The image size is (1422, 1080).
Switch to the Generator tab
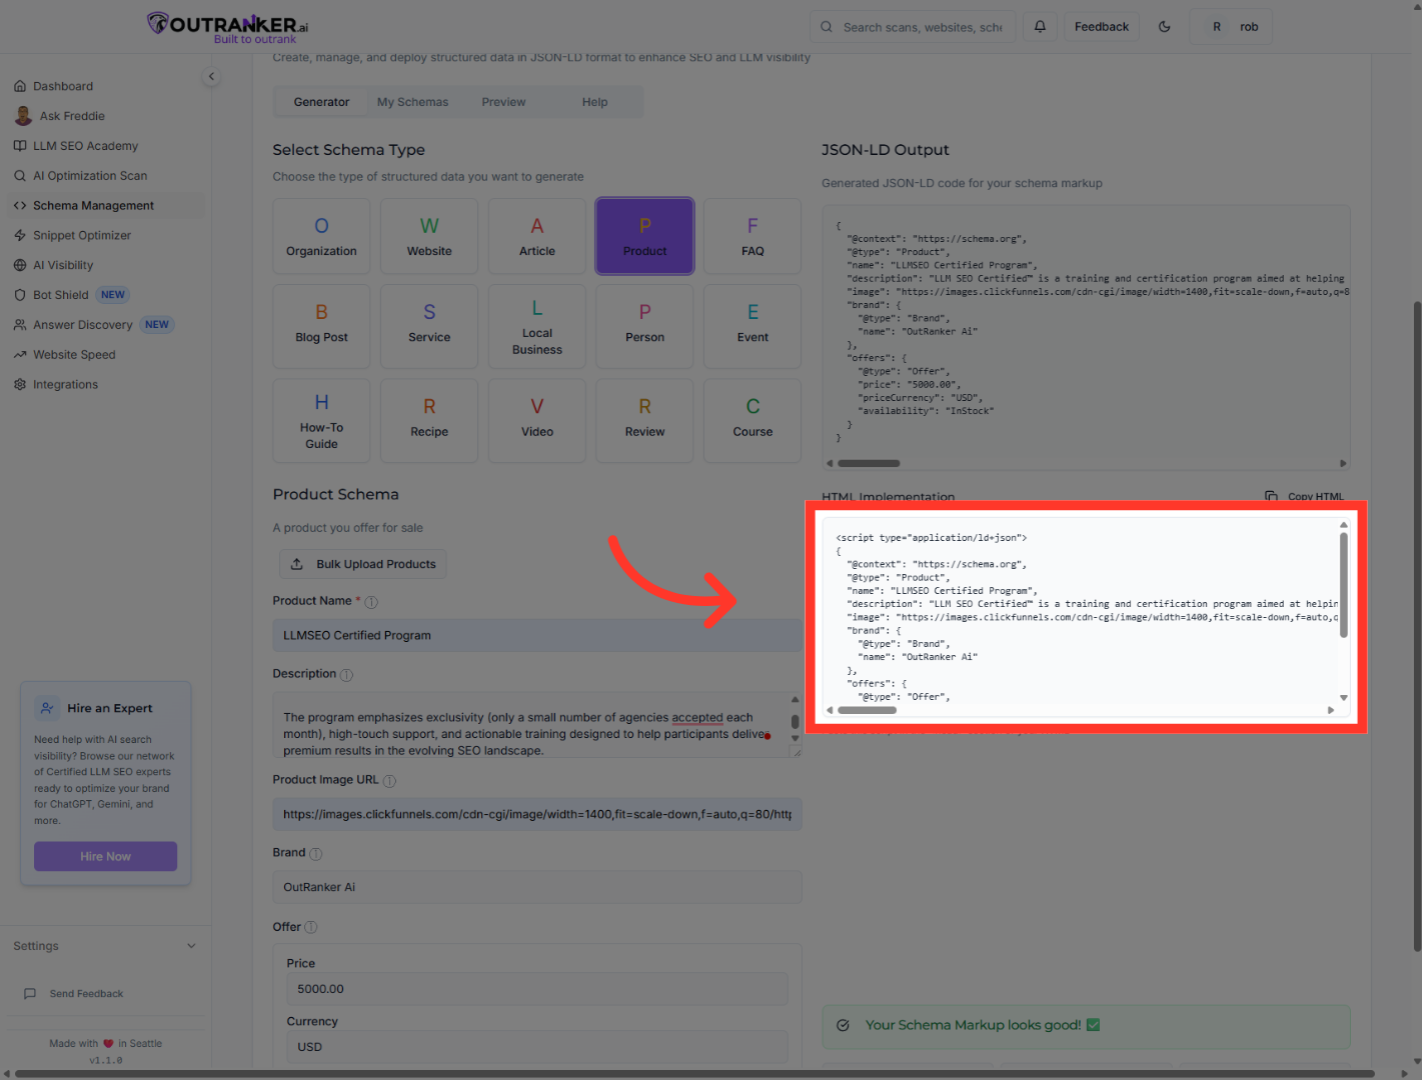(x=321, y=102)
